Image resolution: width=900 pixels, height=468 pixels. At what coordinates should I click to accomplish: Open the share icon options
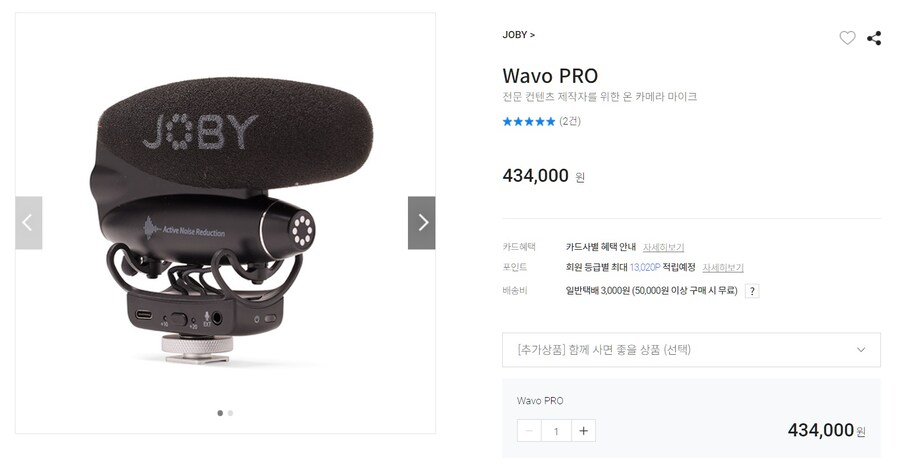click(874, 38)
